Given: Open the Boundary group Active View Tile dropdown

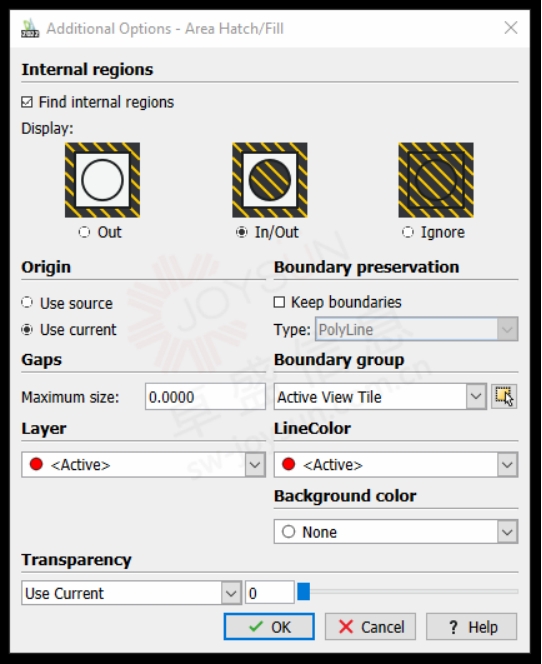Looking at the screenshot, I should [x=380, y=396].
